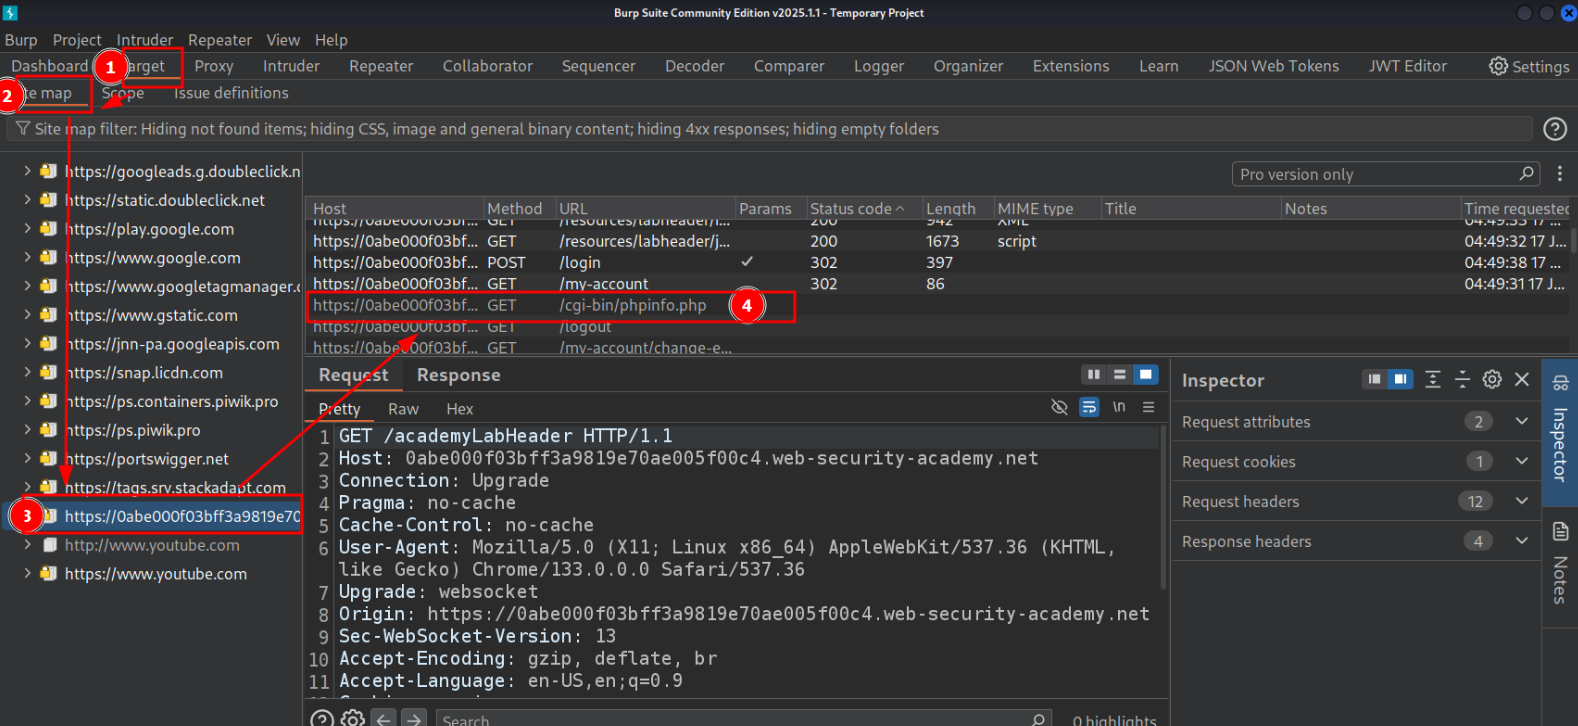This screenshot has height=726, width=1578.
Task: Open editor help icon beside search
Action: coord(322,719)
